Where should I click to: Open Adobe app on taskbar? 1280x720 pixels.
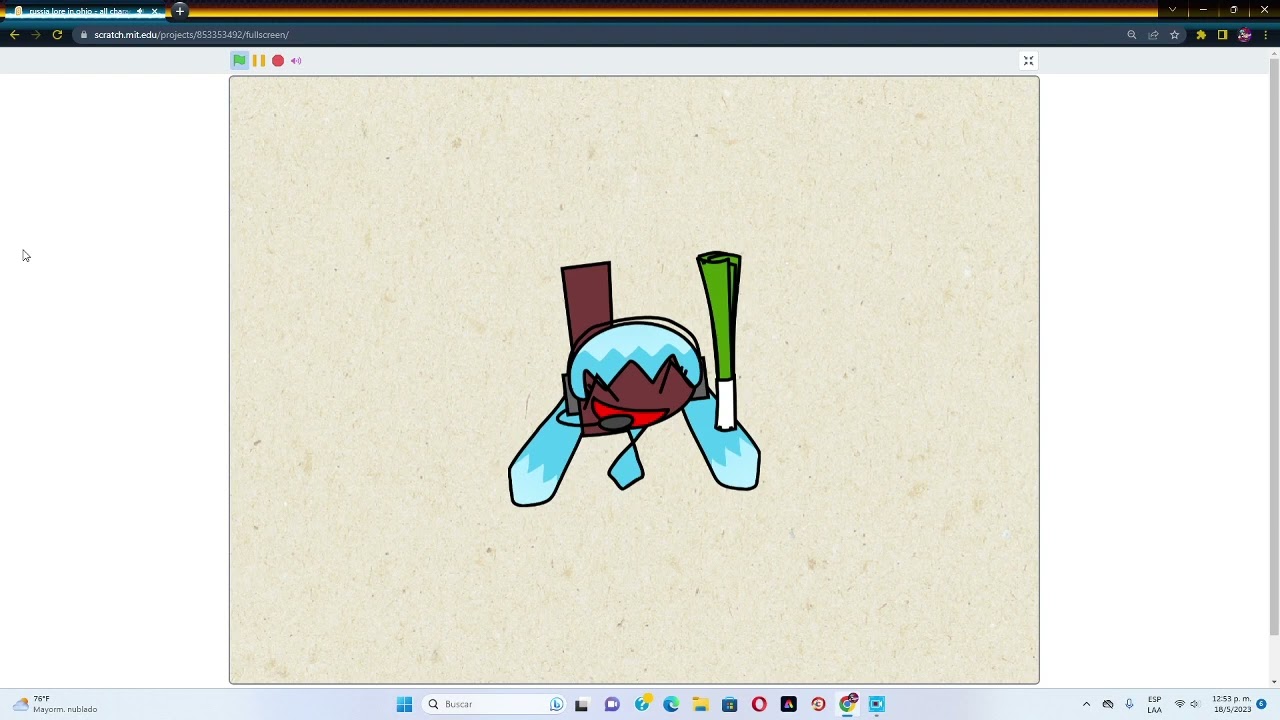pyautogui.click(x=789, y=704)
